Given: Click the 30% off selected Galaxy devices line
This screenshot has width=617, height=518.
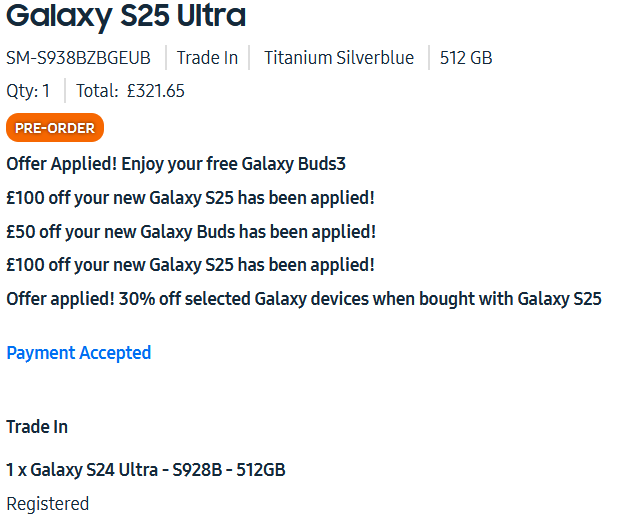Looking at the screenshot, I should pos(304,299).
